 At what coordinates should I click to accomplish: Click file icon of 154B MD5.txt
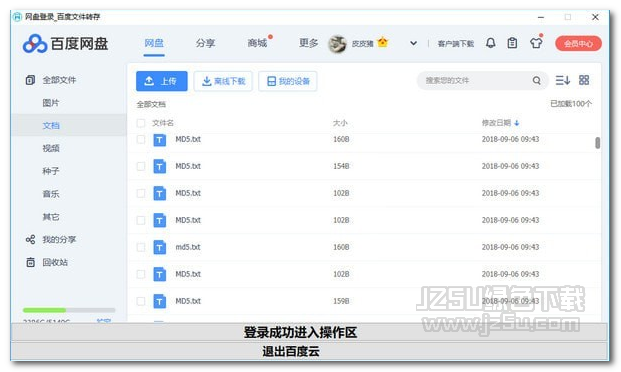coord(160,166)
